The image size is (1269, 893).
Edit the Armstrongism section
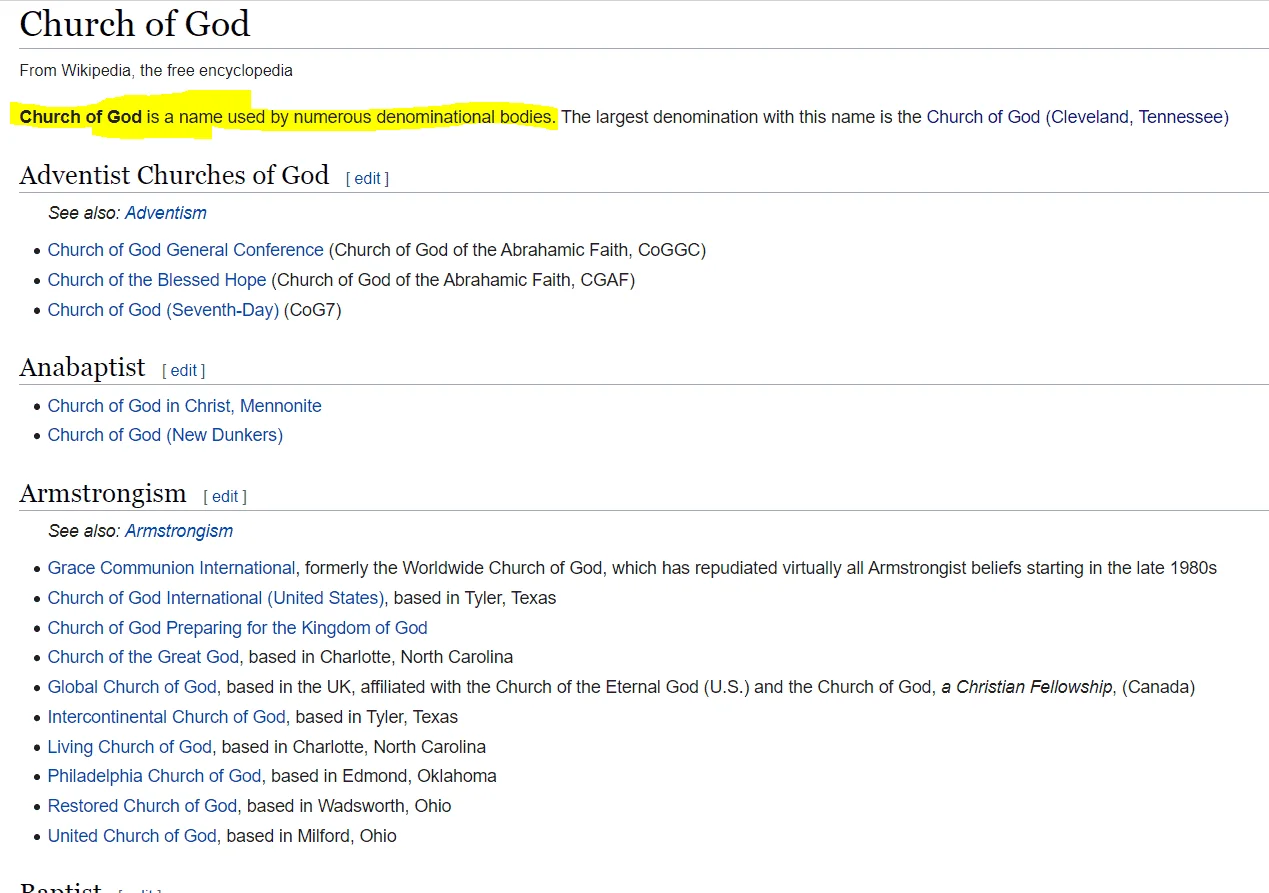(x=225, y=496)
